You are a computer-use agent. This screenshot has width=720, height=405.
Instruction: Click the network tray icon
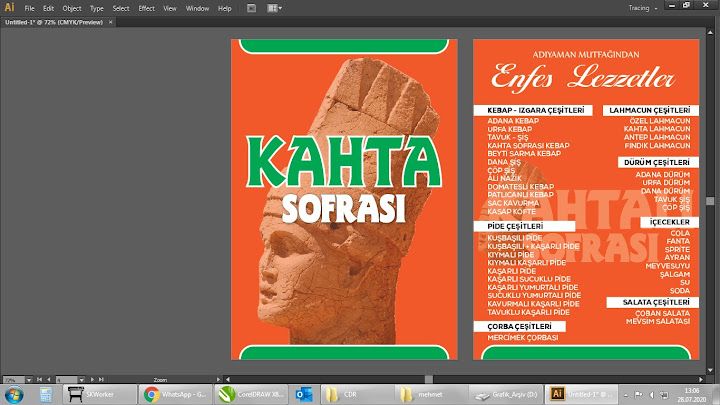[x=664, y=395]
